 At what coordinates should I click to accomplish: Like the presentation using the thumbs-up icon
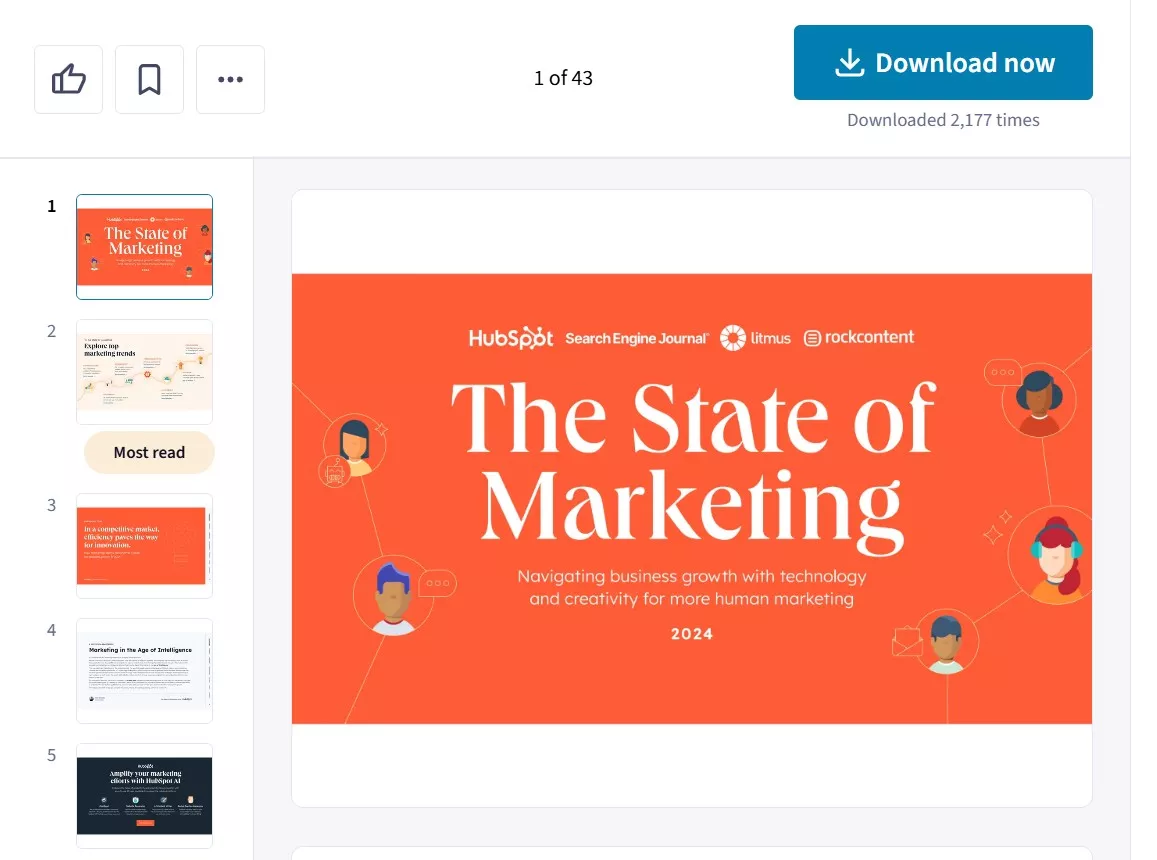[x=68, y=78]
